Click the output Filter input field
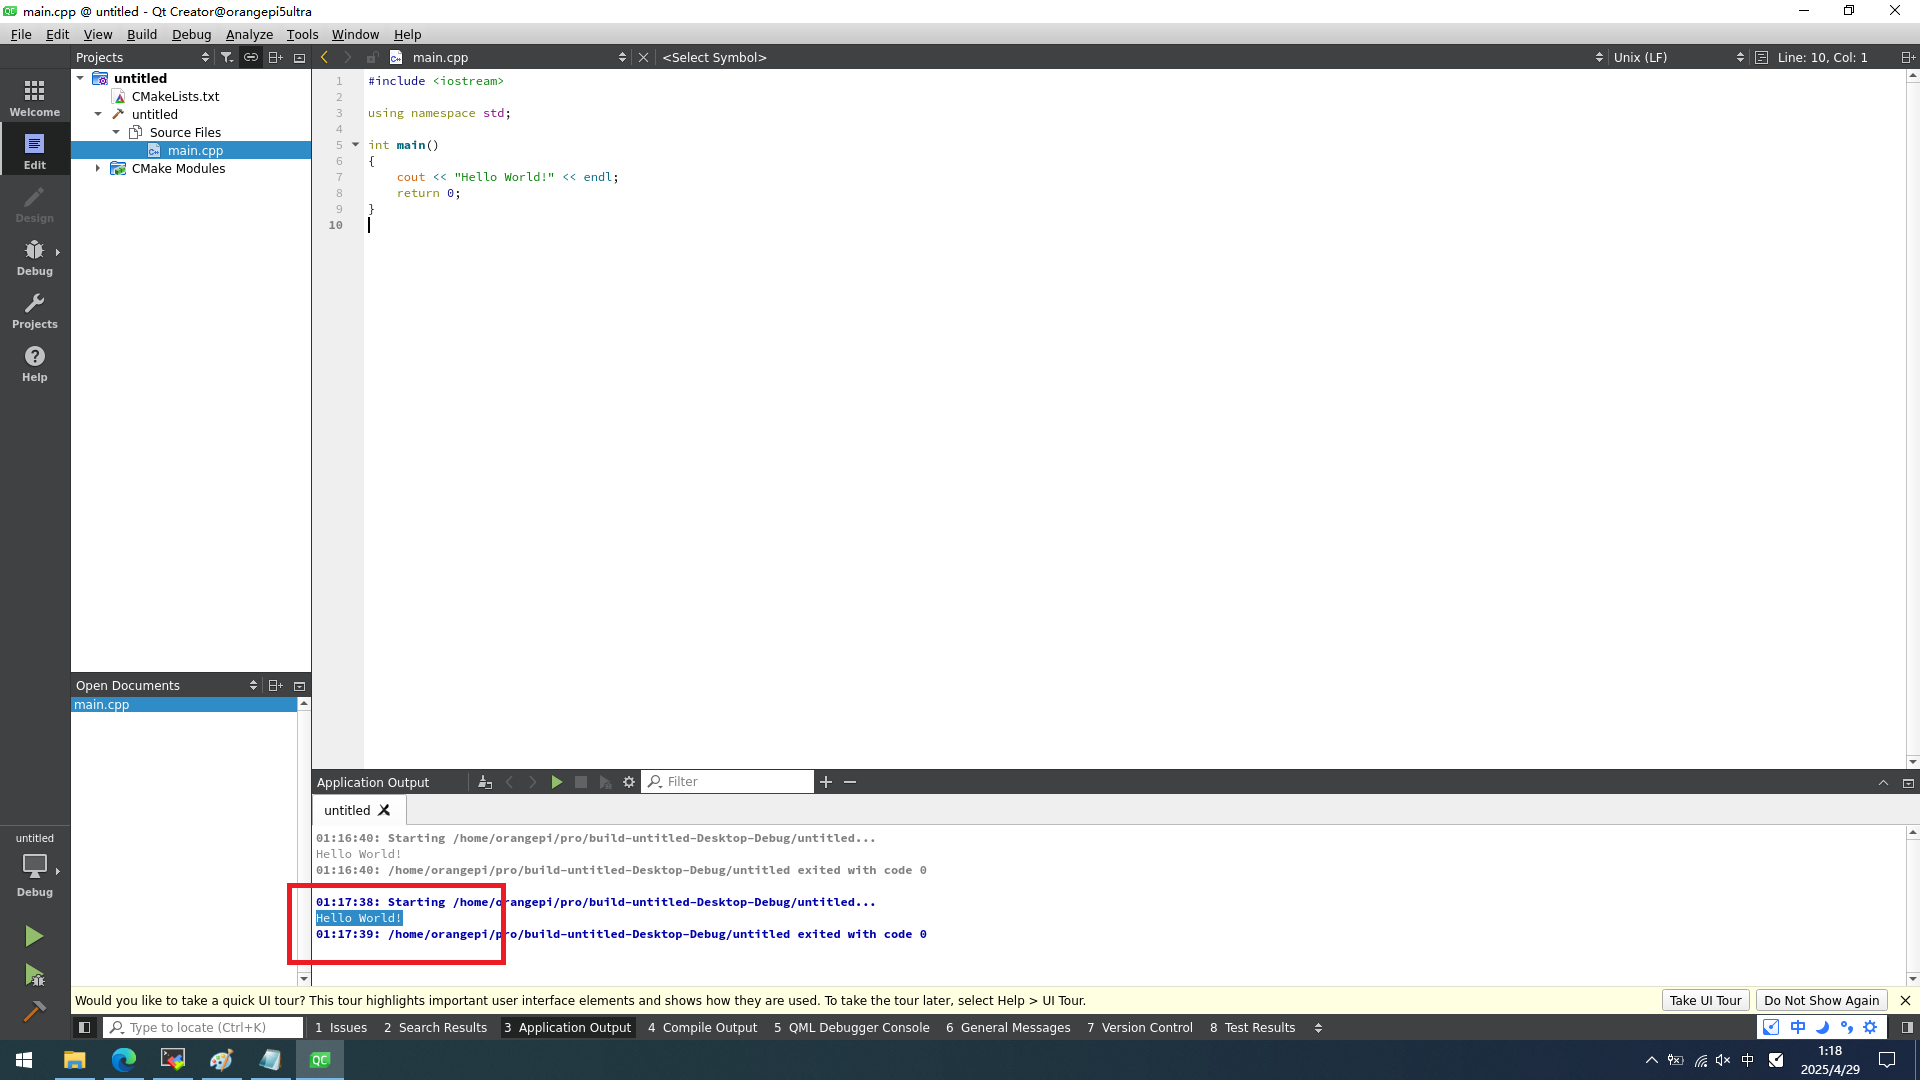The height and width of the screenshot is (1080, 1920). (x=737, y=782)
